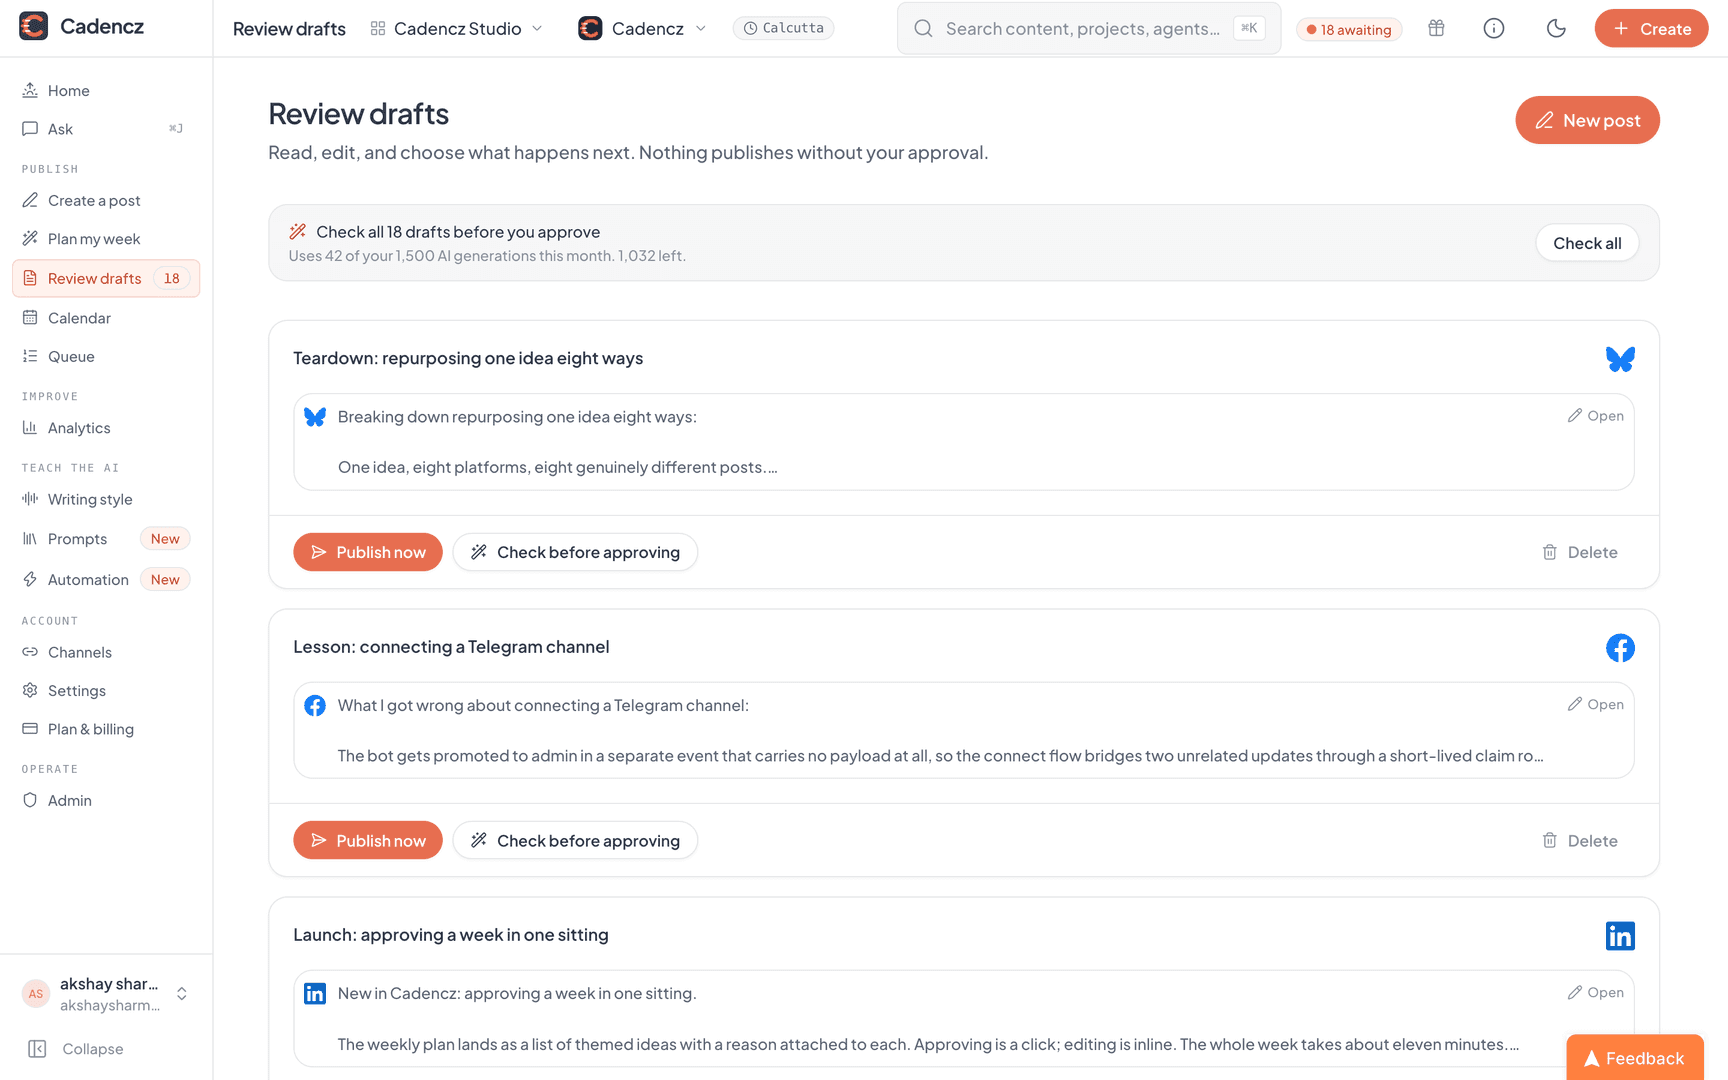Publish the Teardown draft now
The width and height of the screenshot is (1728, 1080).
point(368,552)
